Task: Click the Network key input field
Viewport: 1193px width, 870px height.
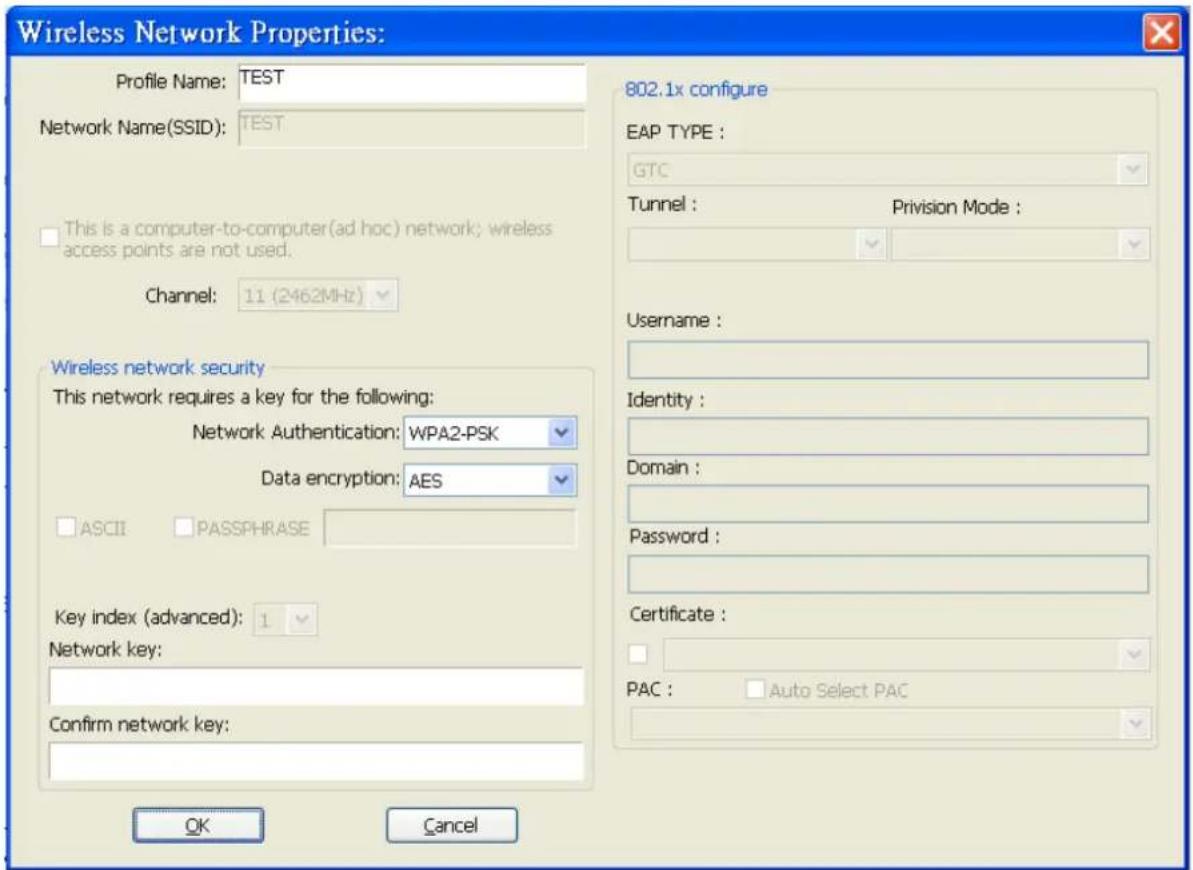Action: tap(317, 686)
